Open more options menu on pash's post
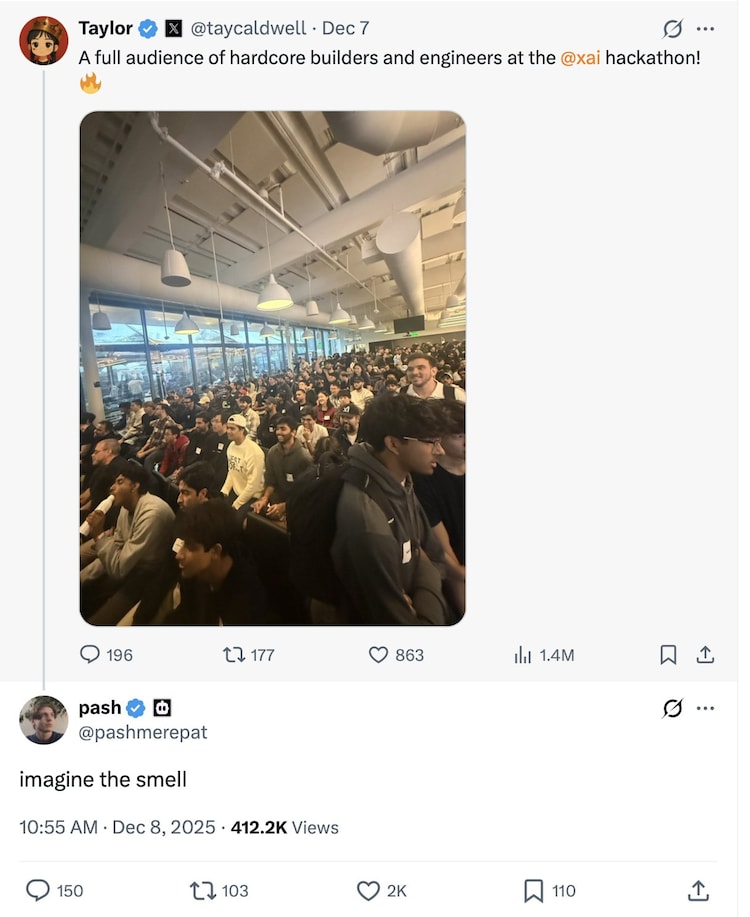The height and width of the screenshot is (917, 750). pyautogui.click(x=706, y=708)
